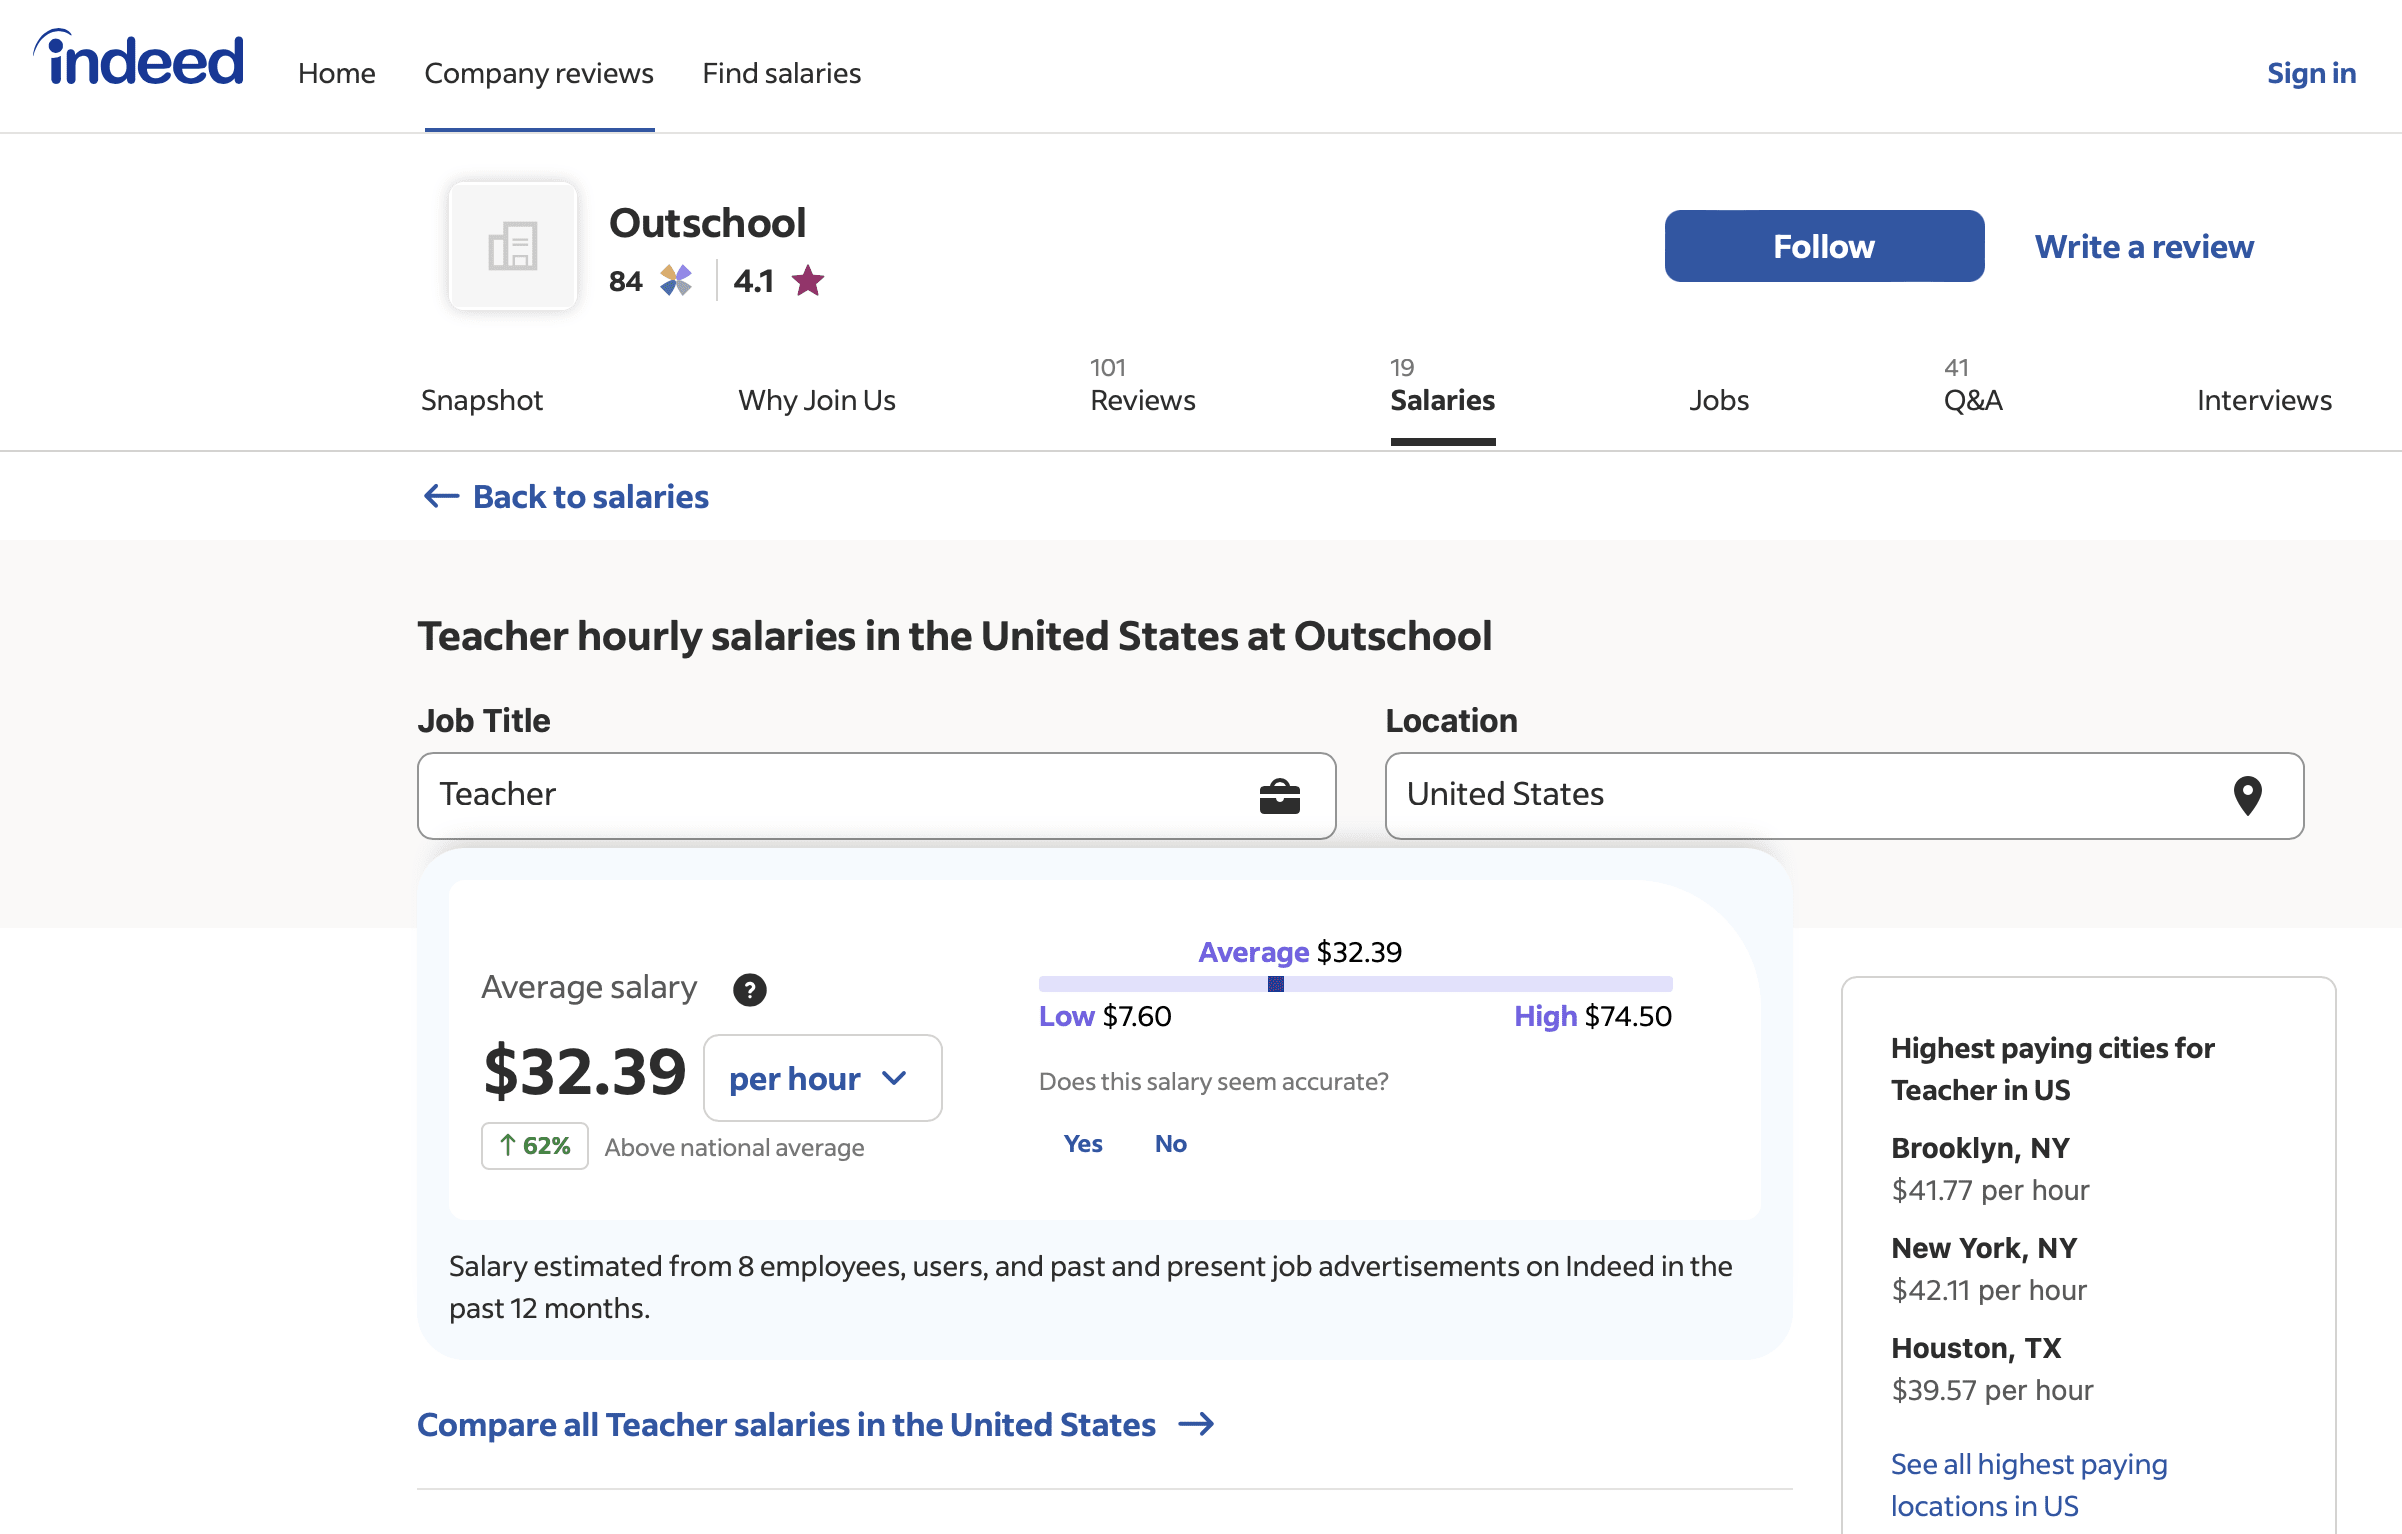This screenshot has width=2402, height=1534.
Task: Click Write a review
Action: (2142, 246)
